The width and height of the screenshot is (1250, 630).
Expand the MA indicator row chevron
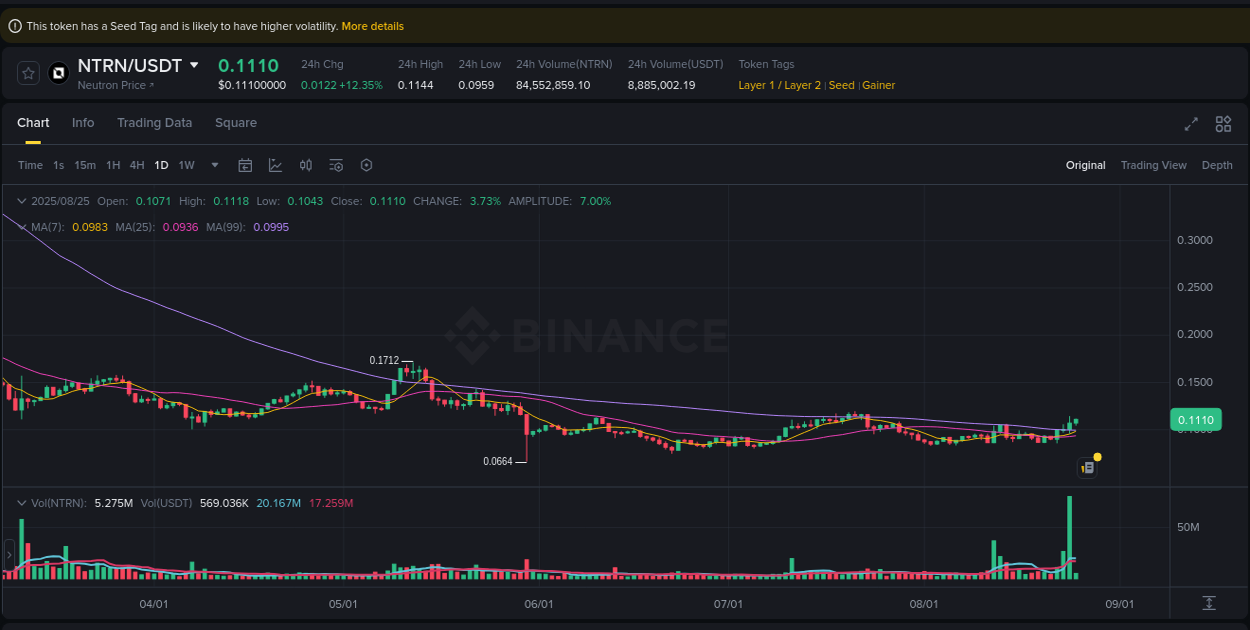tap(20, 227)
